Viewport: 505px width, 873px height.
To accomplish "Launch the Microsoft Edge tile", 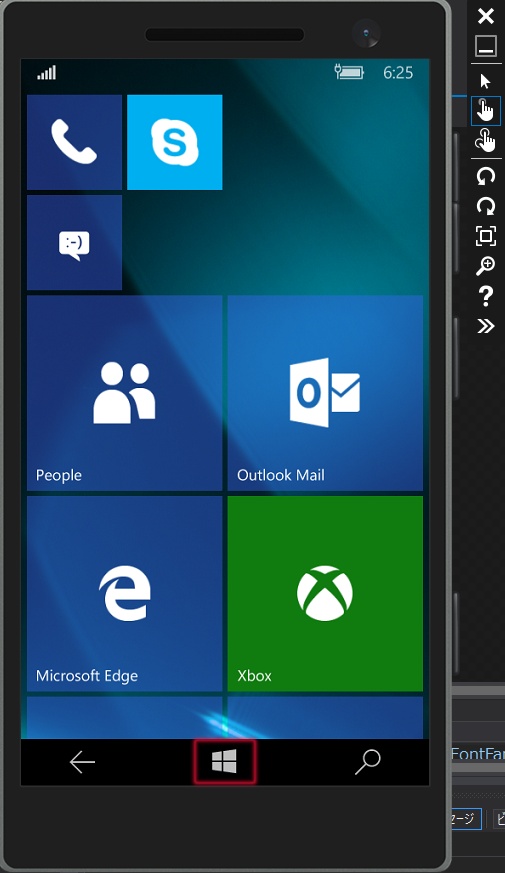I will click(x=125, y=594).
